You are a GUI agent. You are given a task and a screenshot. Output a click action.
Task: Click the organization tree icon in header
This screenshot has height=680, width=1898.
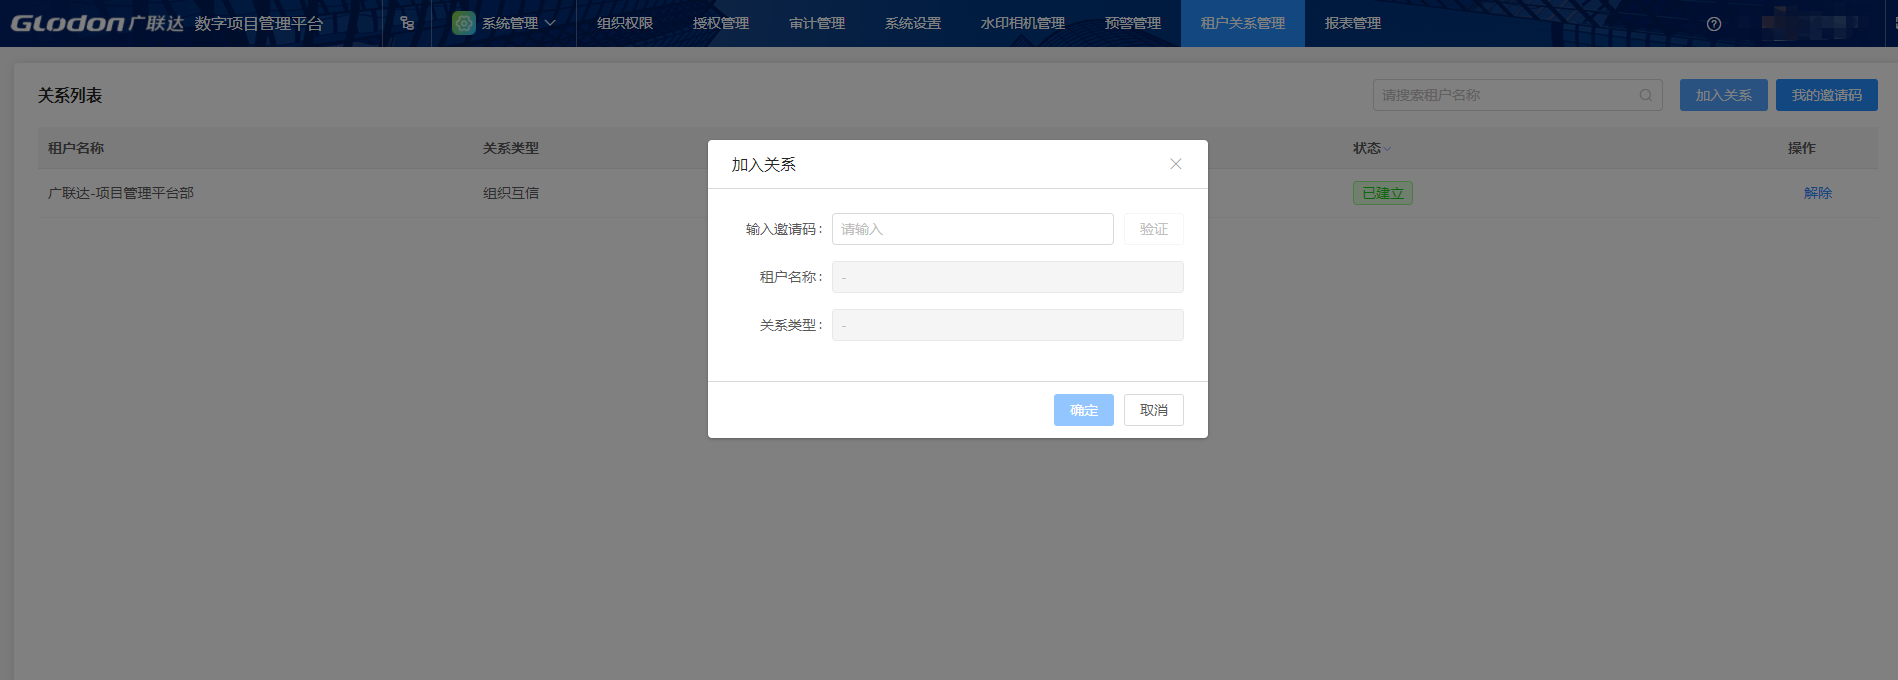point(407,23)
